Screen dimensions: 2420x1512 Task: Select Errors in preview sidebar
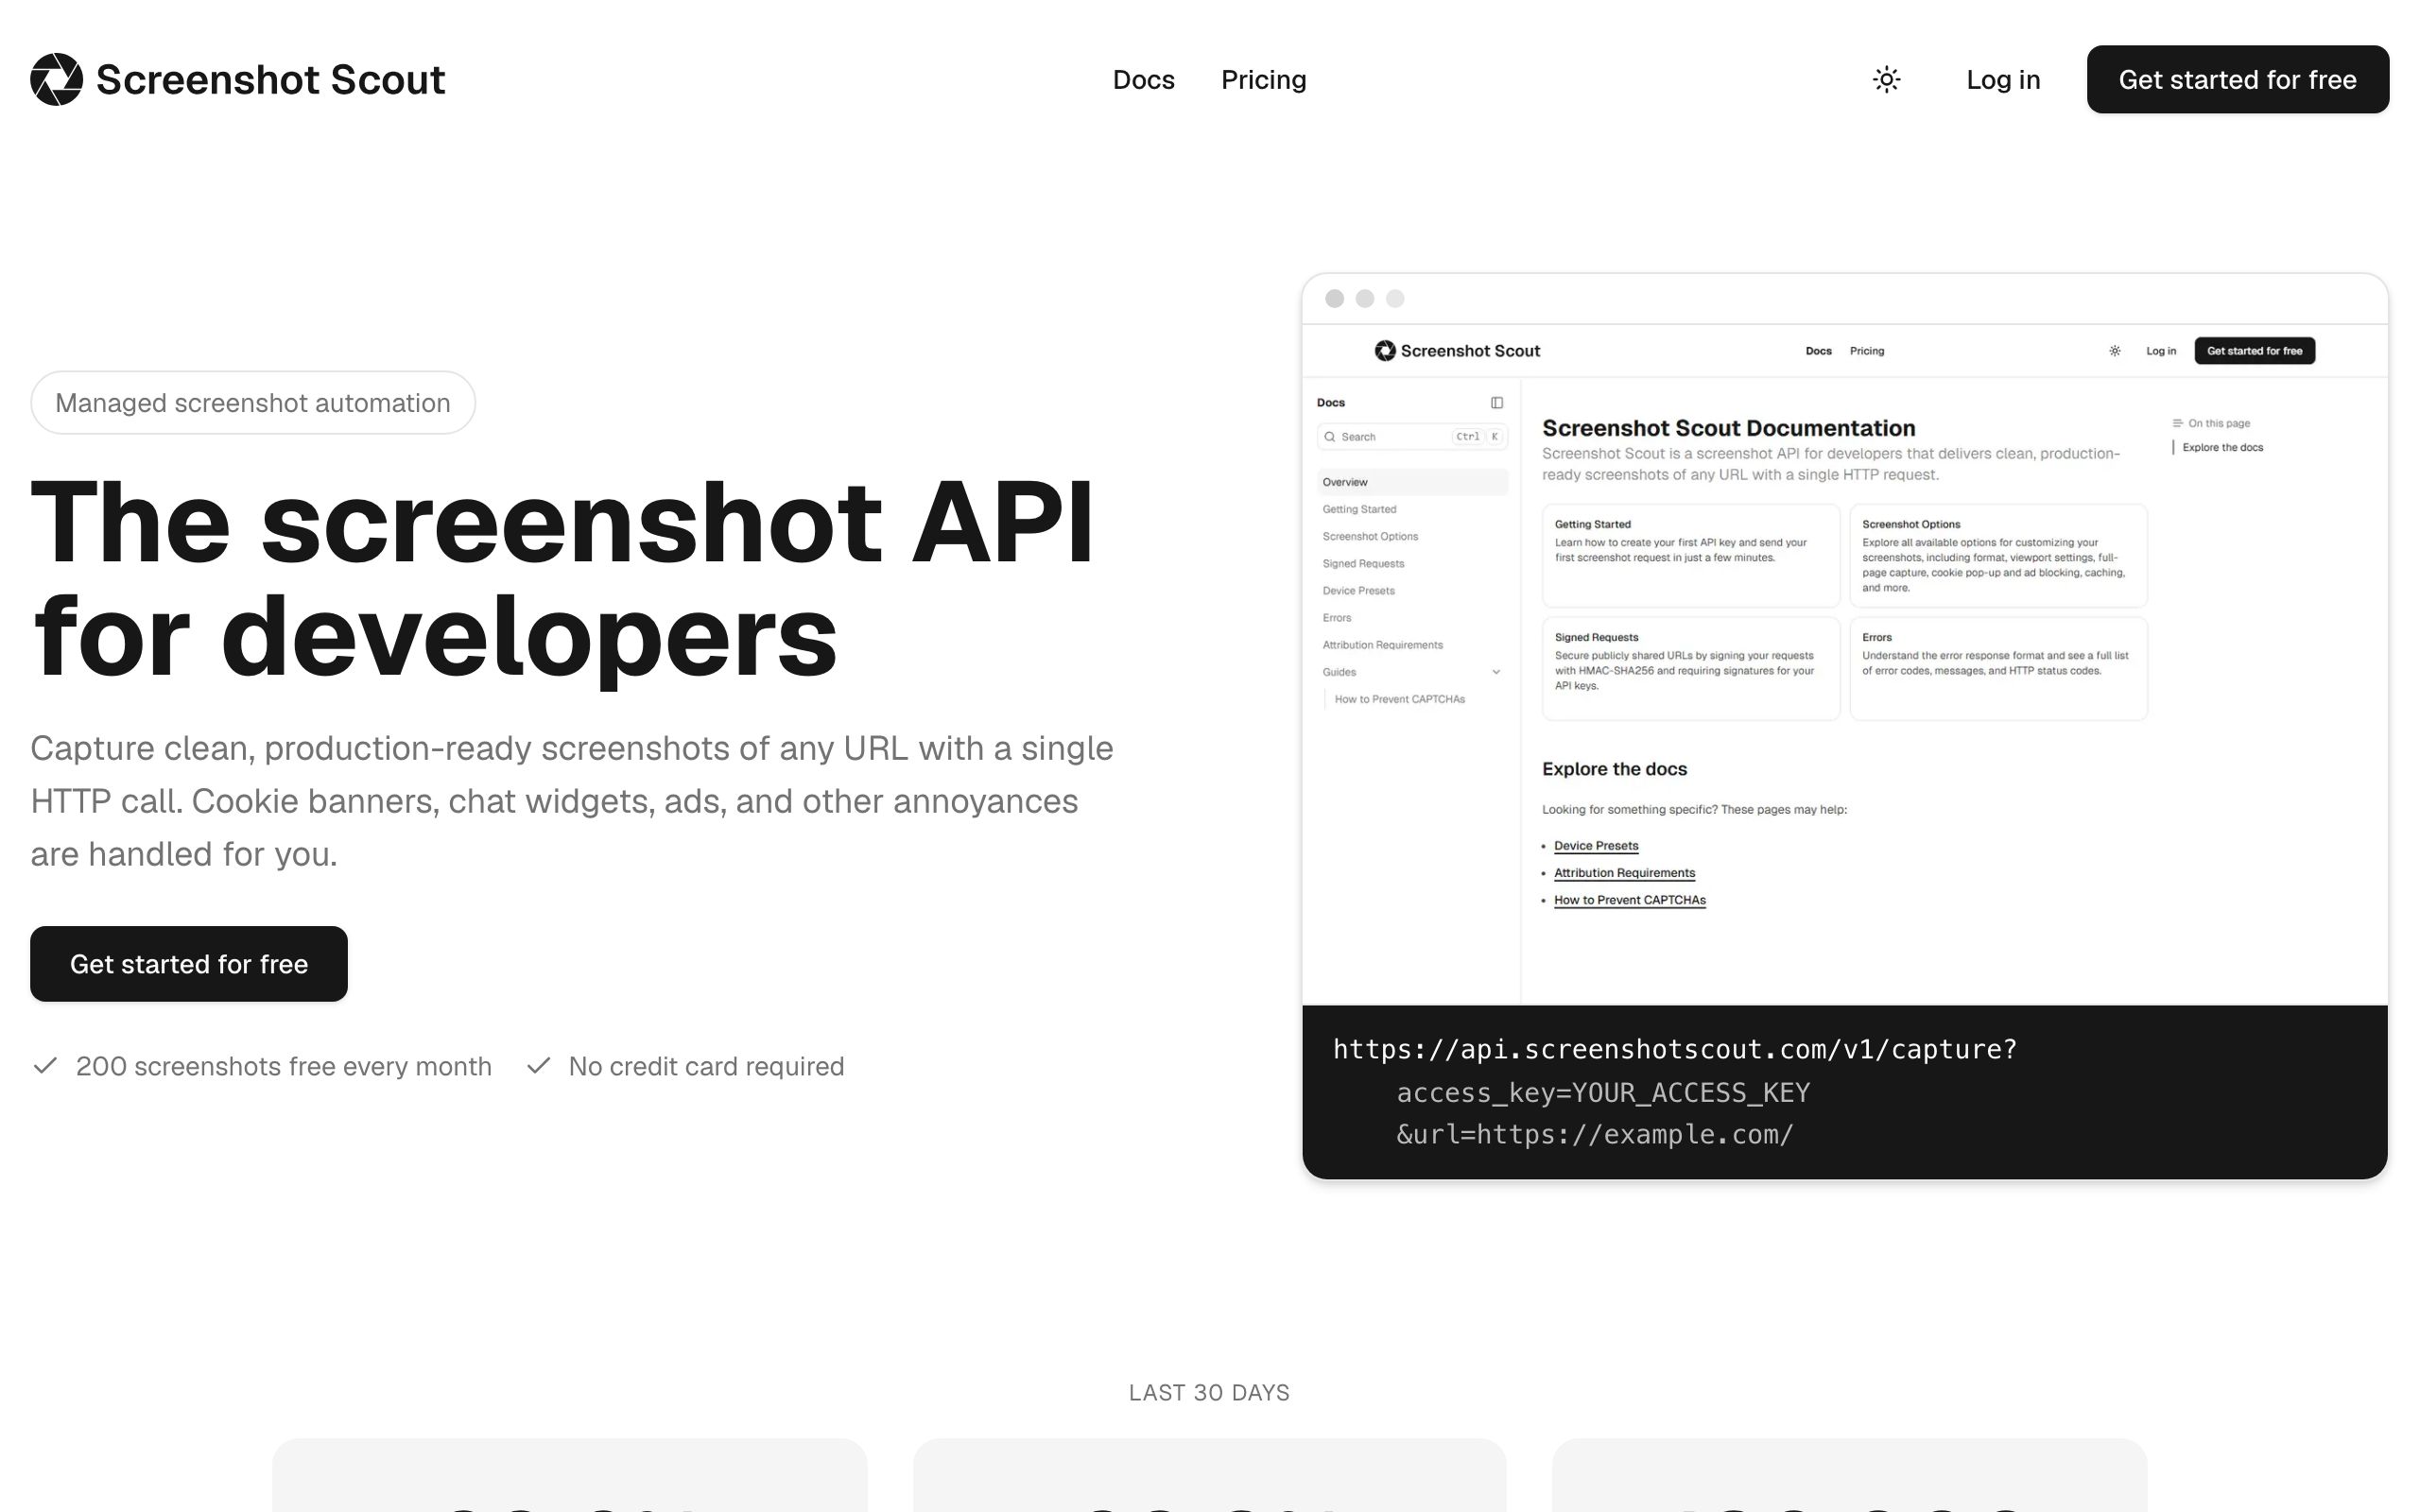(x=1336, y=617)
